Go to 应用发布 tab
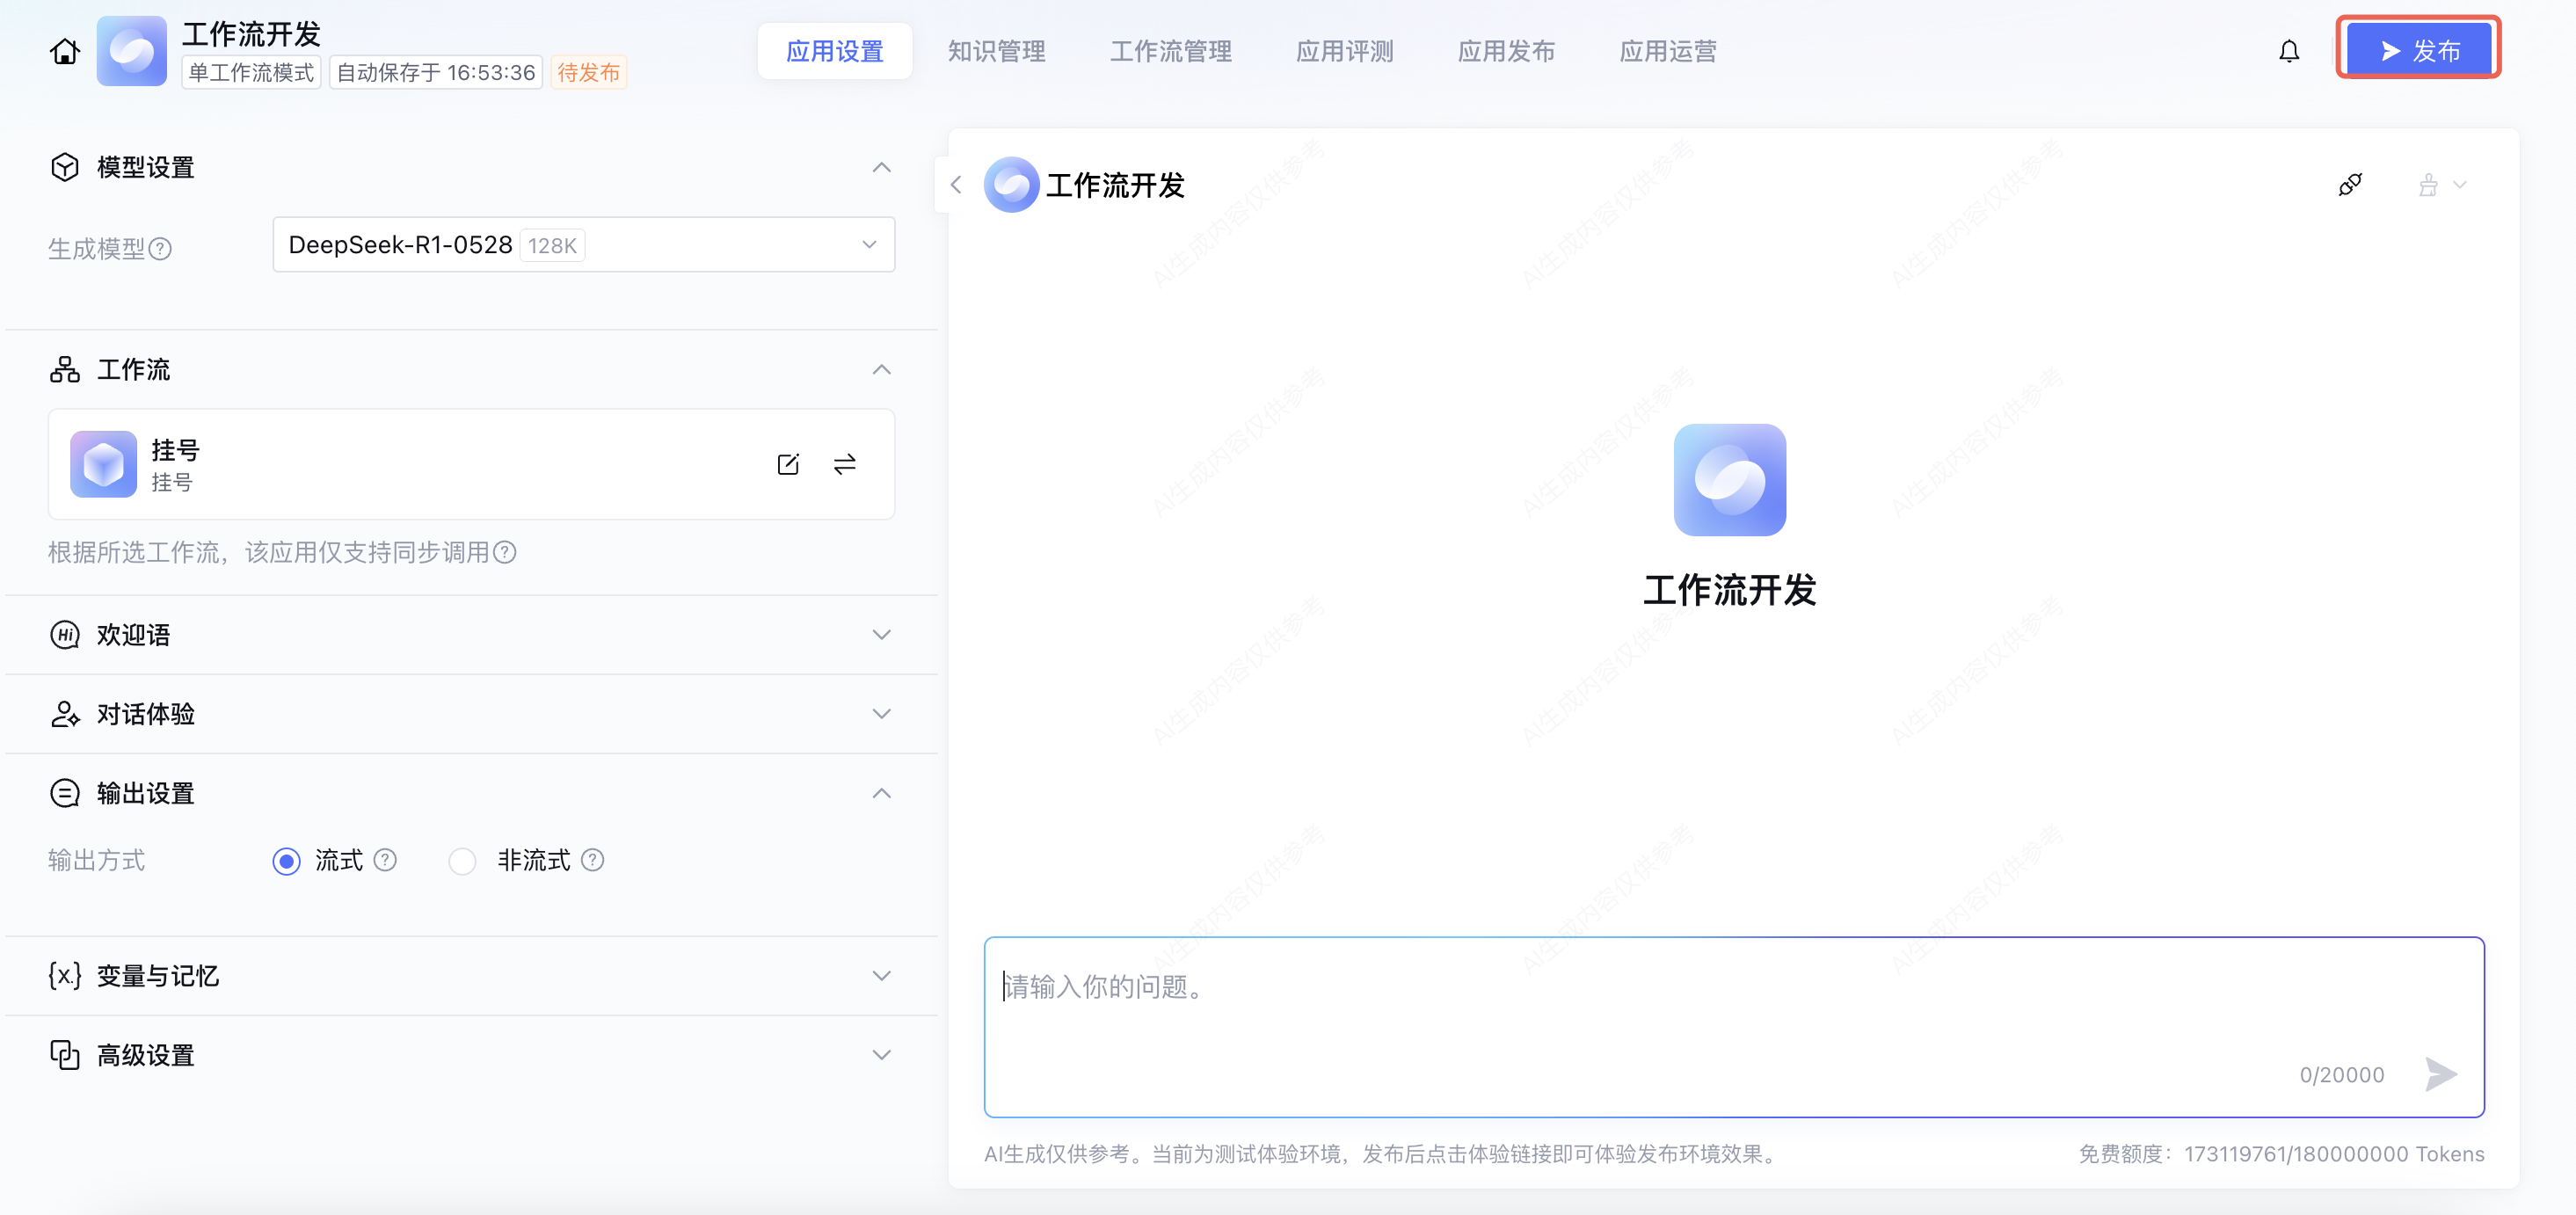This screenshot has width=2576, height=1215. click(x=1506, y=51)
